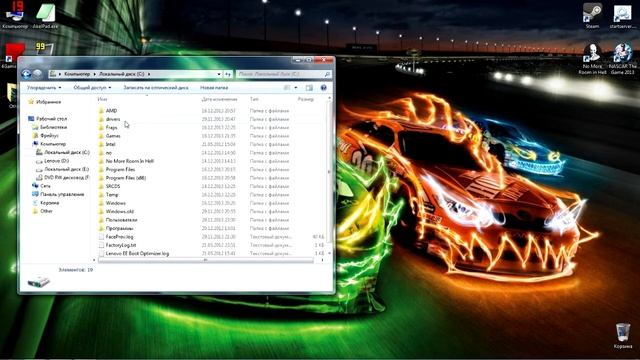The width and height of the screenshot is (640, 360).
Task: Select the Fraps folder icon
Action: pos(101,127)
